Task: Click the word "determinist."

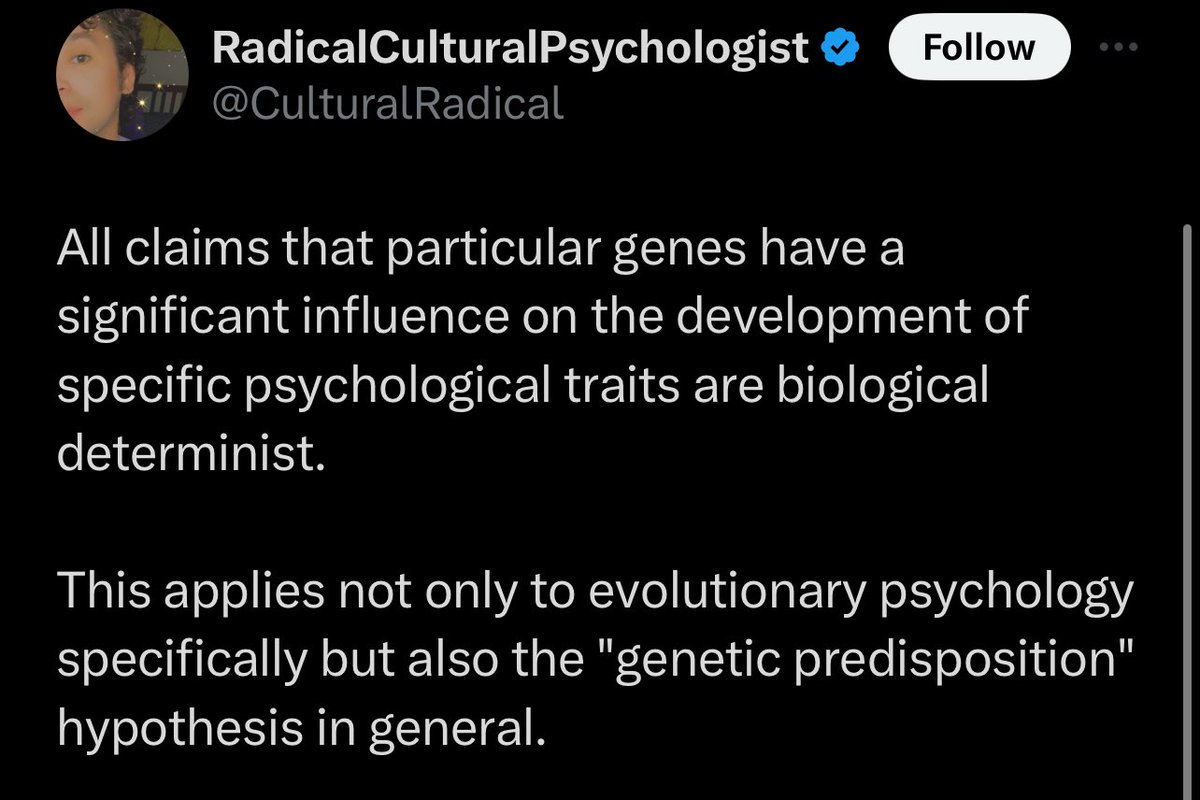Action: [x=191, y=456]
